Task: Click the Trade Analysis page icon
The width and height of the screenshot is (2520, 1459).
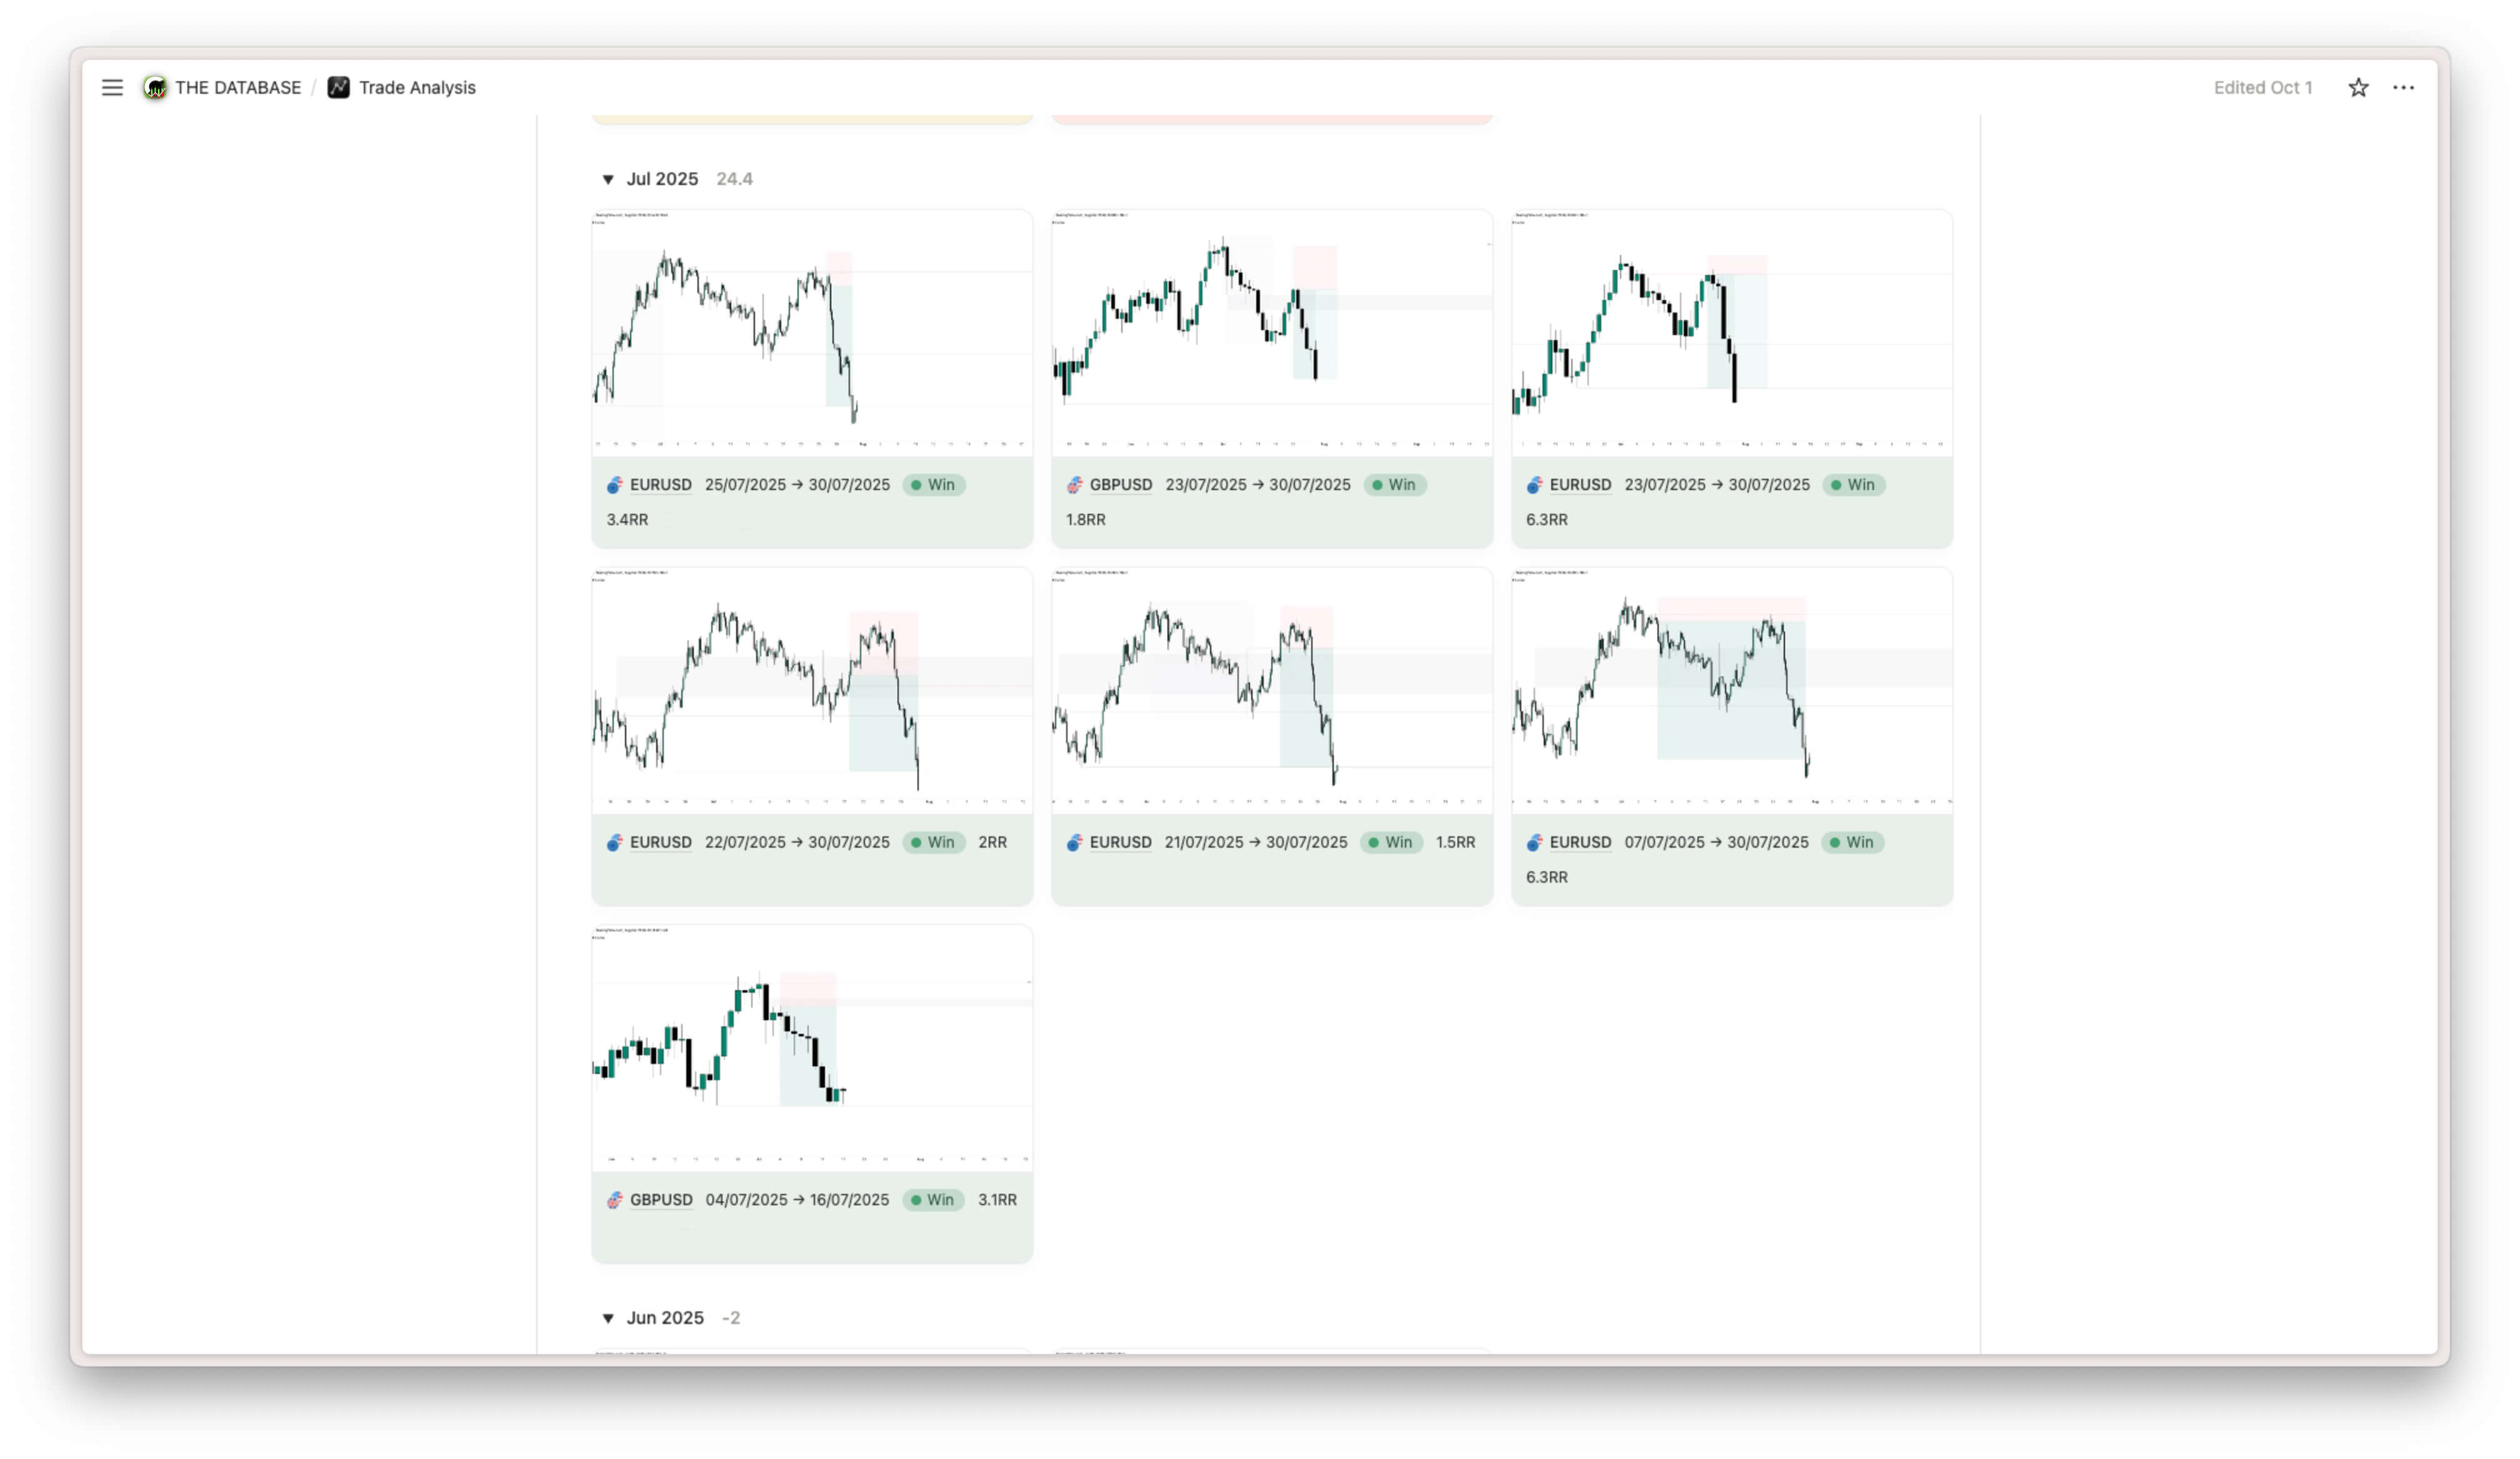Action: tap(339, 88)
